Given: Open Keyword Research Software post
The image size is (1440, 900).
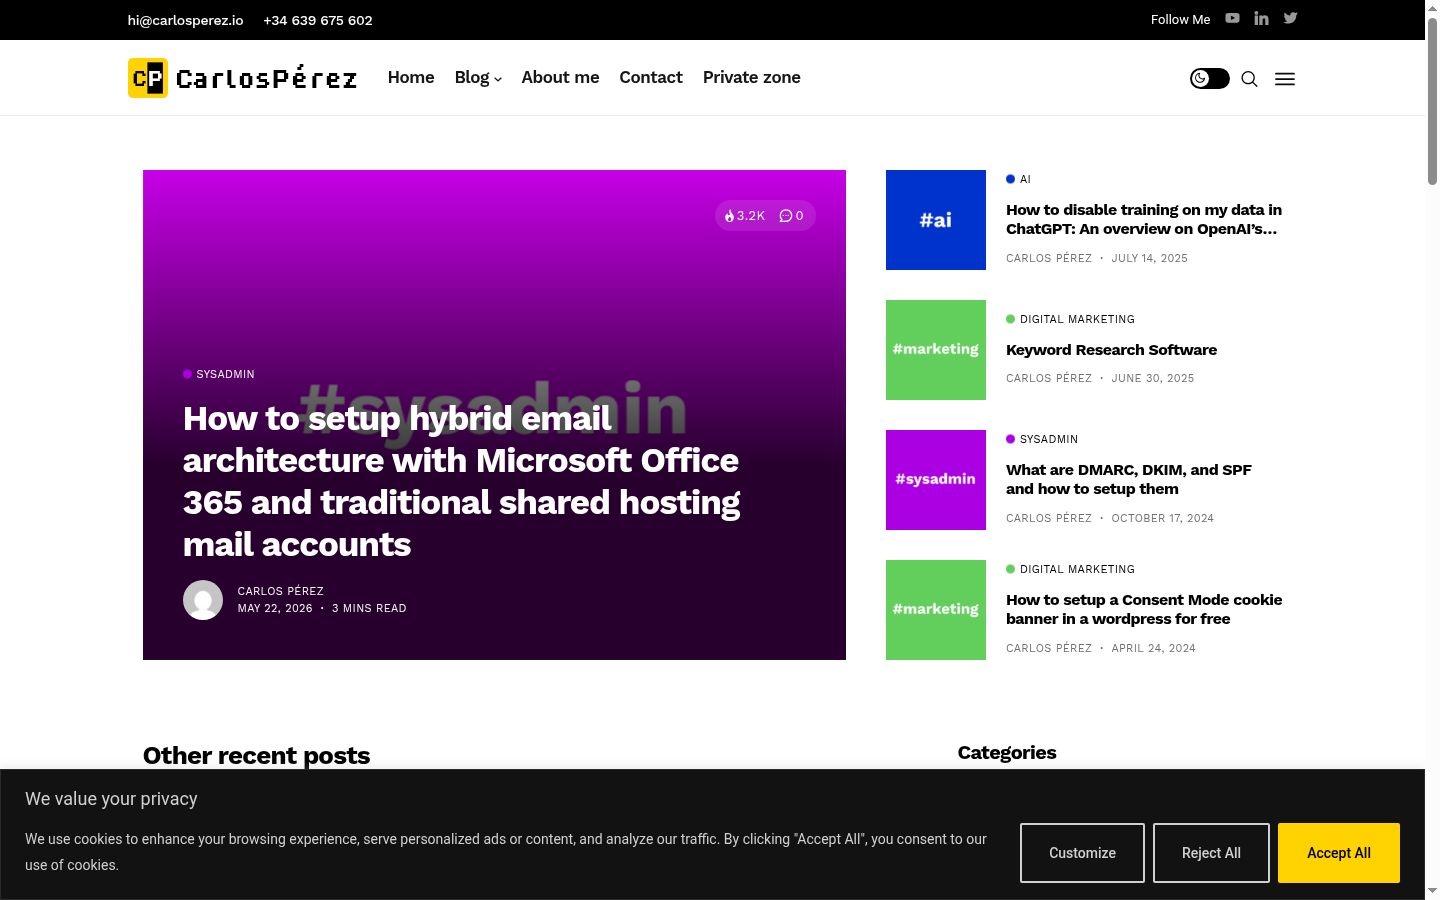Looking at the screenshot, I should point(1111,350).
